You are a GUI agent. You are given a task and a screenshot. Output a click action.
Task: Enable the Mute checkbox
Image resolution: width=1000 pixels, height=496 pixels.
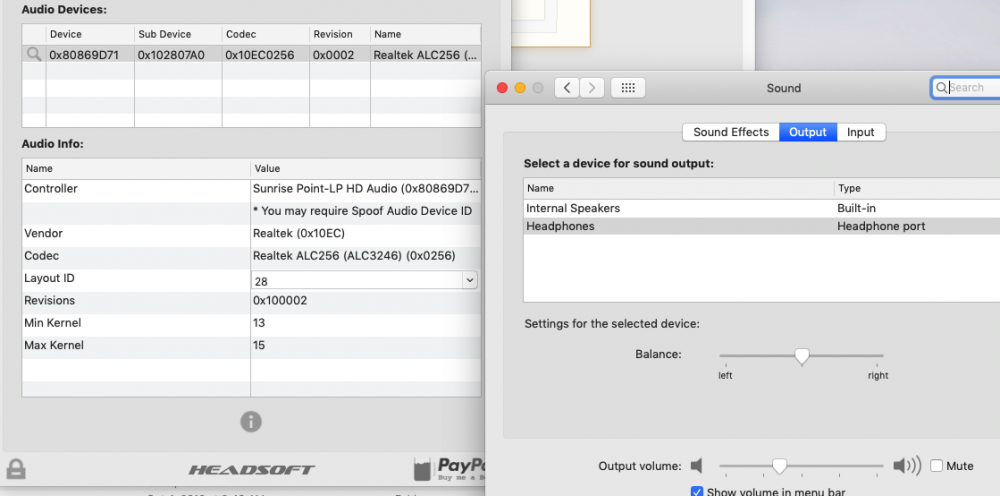936,466
